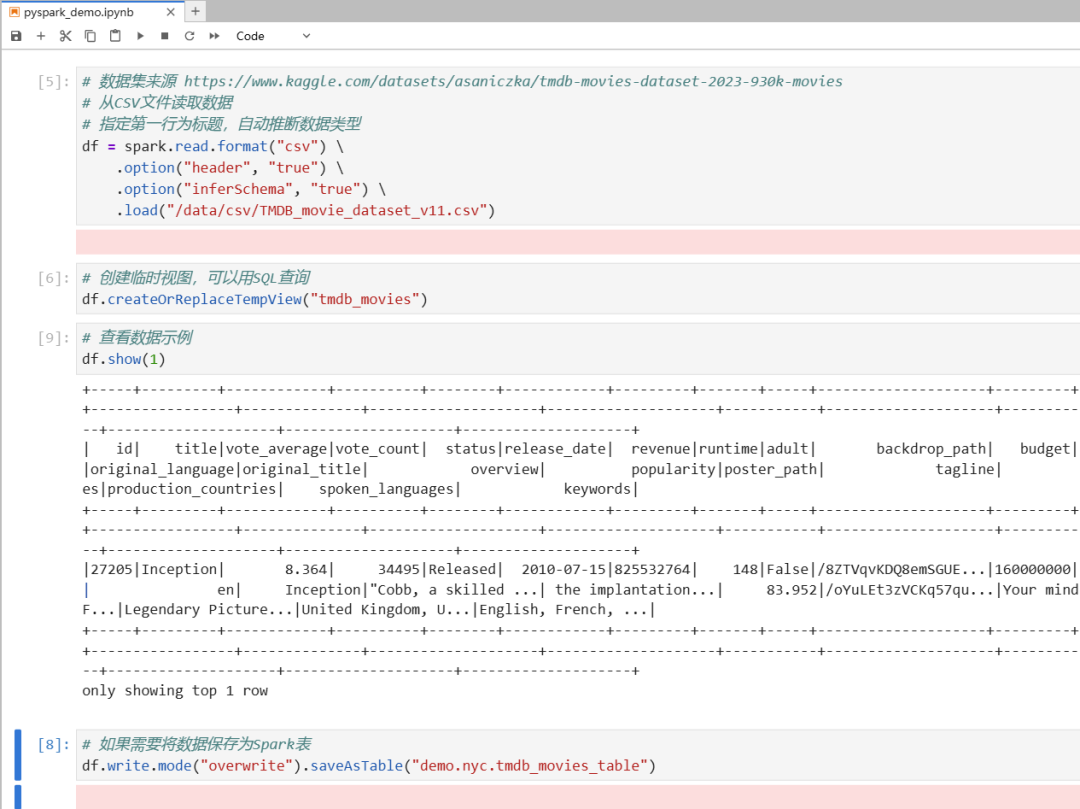Click the 'Released' status value
Image resolution: width=1080 pixels, height=809 pixels.
coord(462,569)
